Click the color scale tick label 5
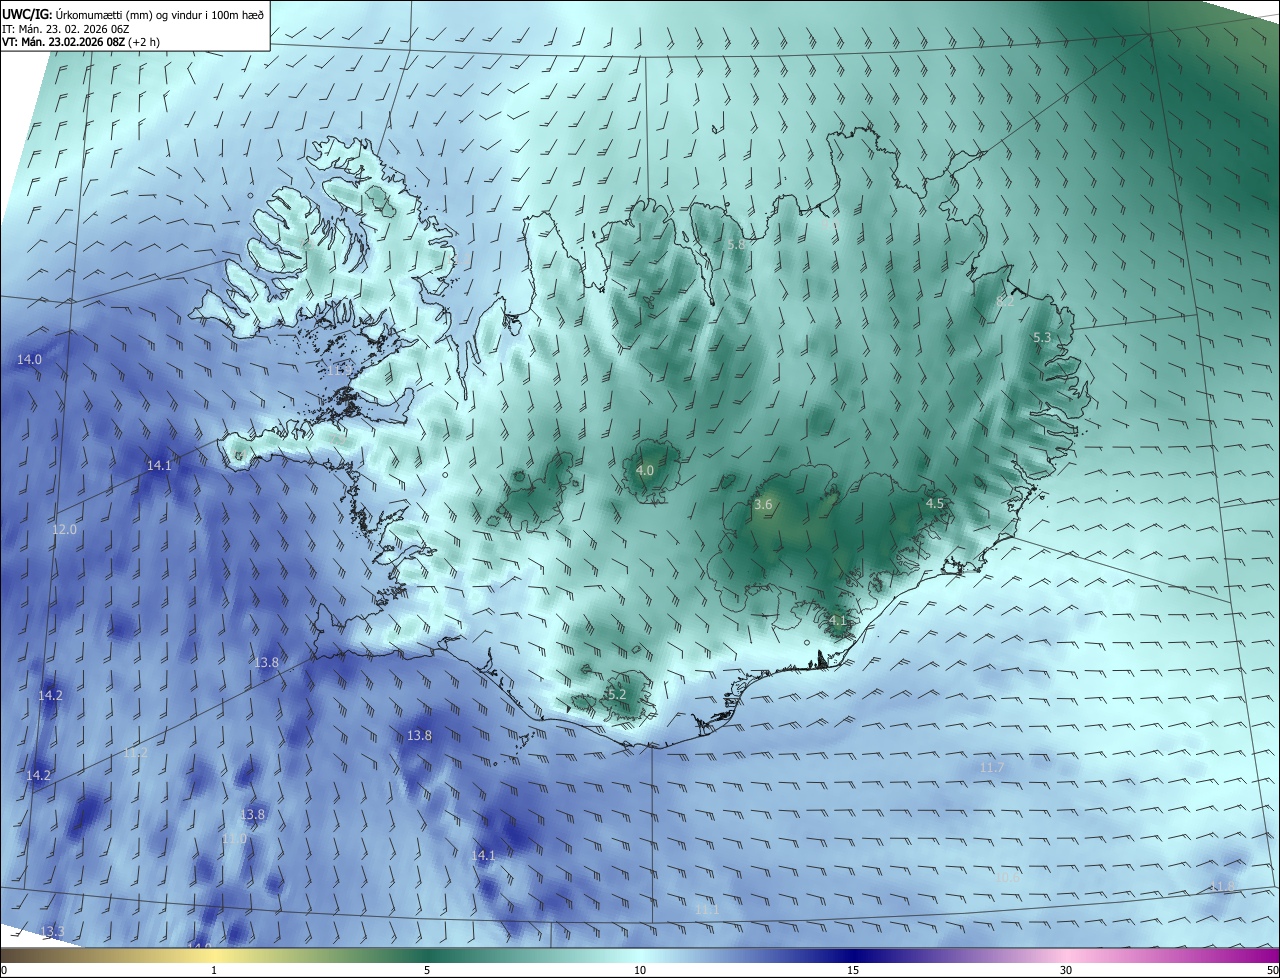The image size is (1280, 978). [427, 970]
